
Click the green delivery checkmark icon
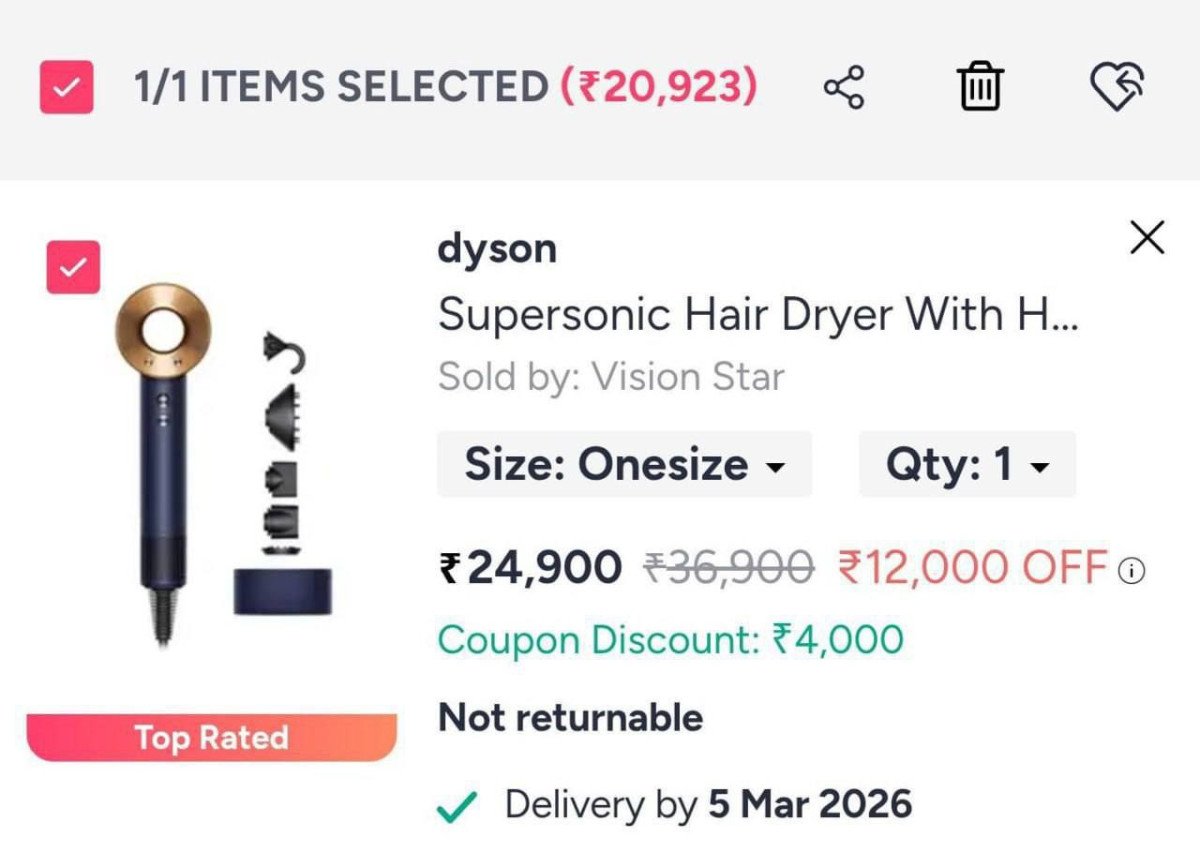pos(457,807)
